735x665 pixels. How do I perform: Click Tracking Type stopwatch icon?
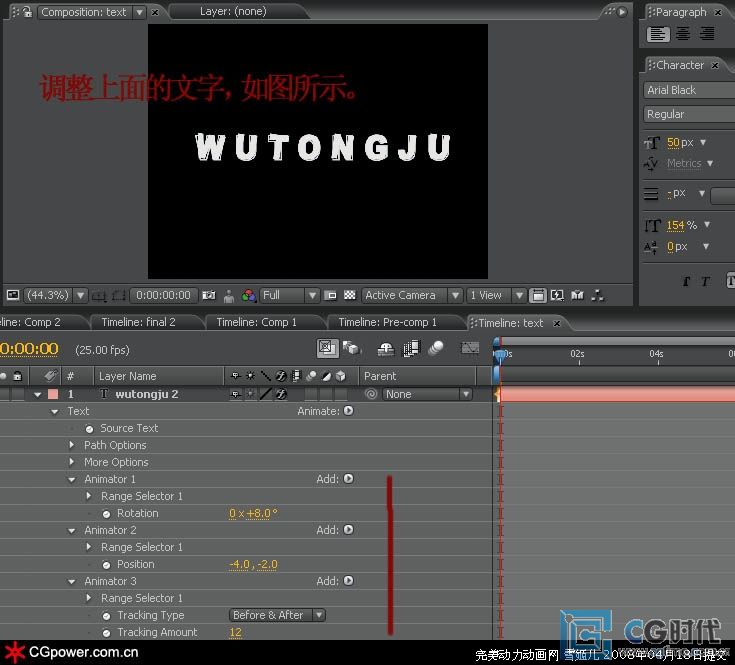pyautogui.click(x=106, y=616)
